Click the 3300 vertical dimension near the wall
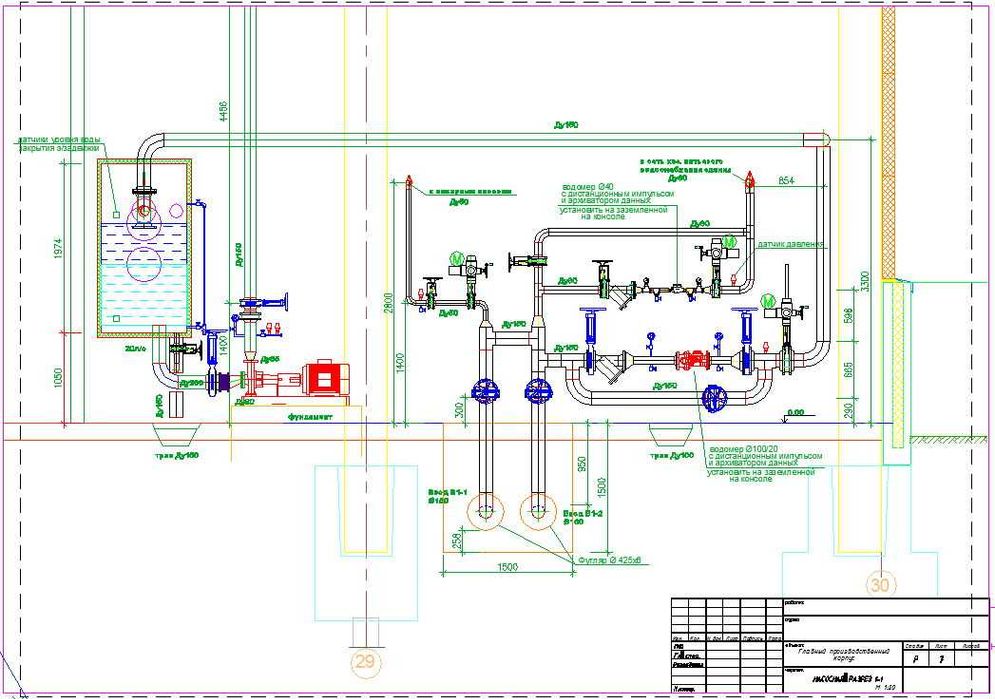 tap(866, 281)
